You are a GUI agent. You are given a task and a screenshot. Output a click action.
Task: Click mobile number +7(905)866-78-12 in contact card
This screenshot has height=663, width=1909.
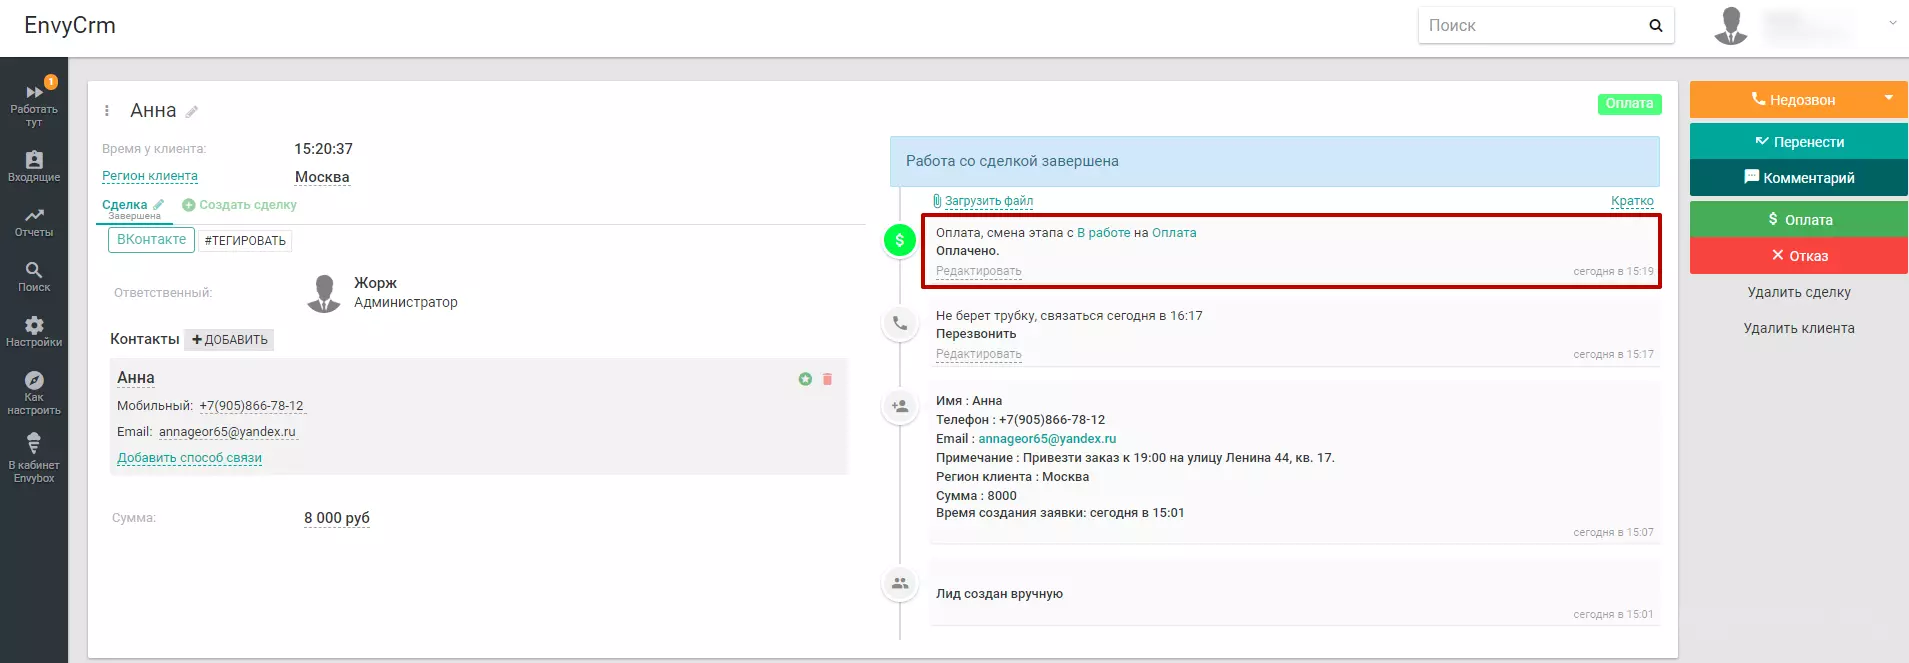251,406
